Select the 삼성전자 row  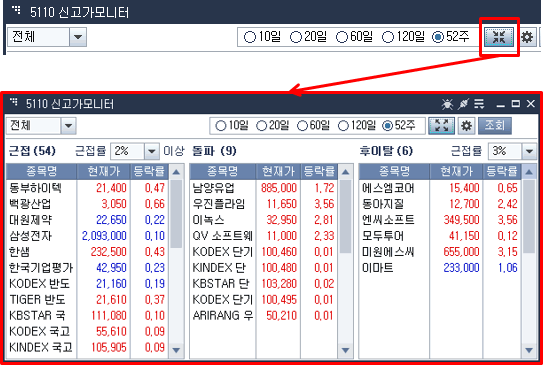click(x=88, y=236)
